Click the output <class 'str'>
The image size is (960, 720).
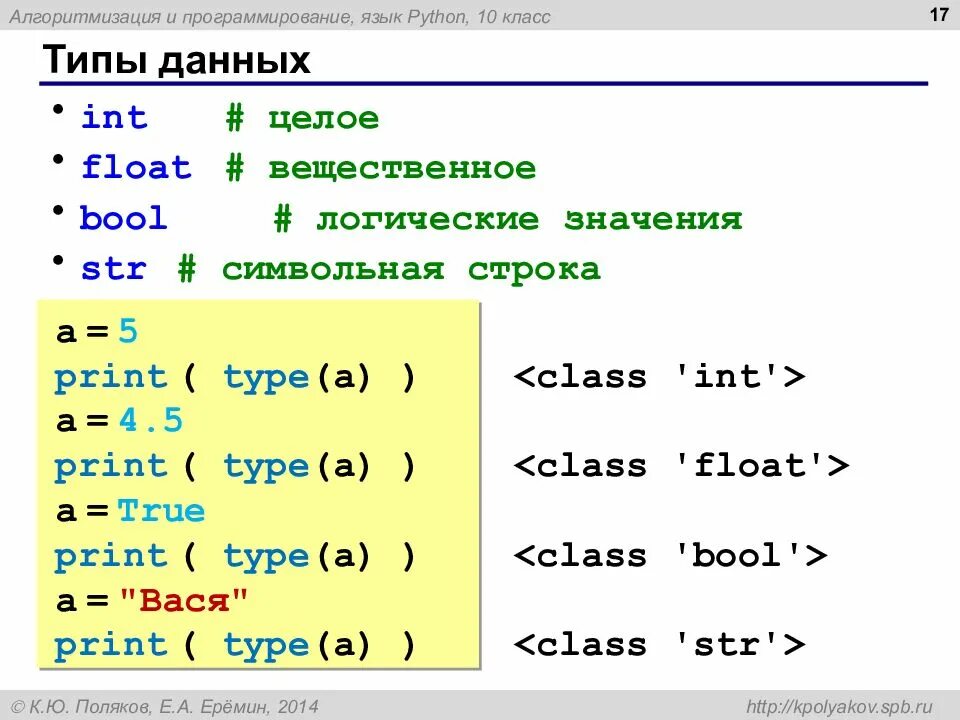pyautogui.click(x=659, y=644)
